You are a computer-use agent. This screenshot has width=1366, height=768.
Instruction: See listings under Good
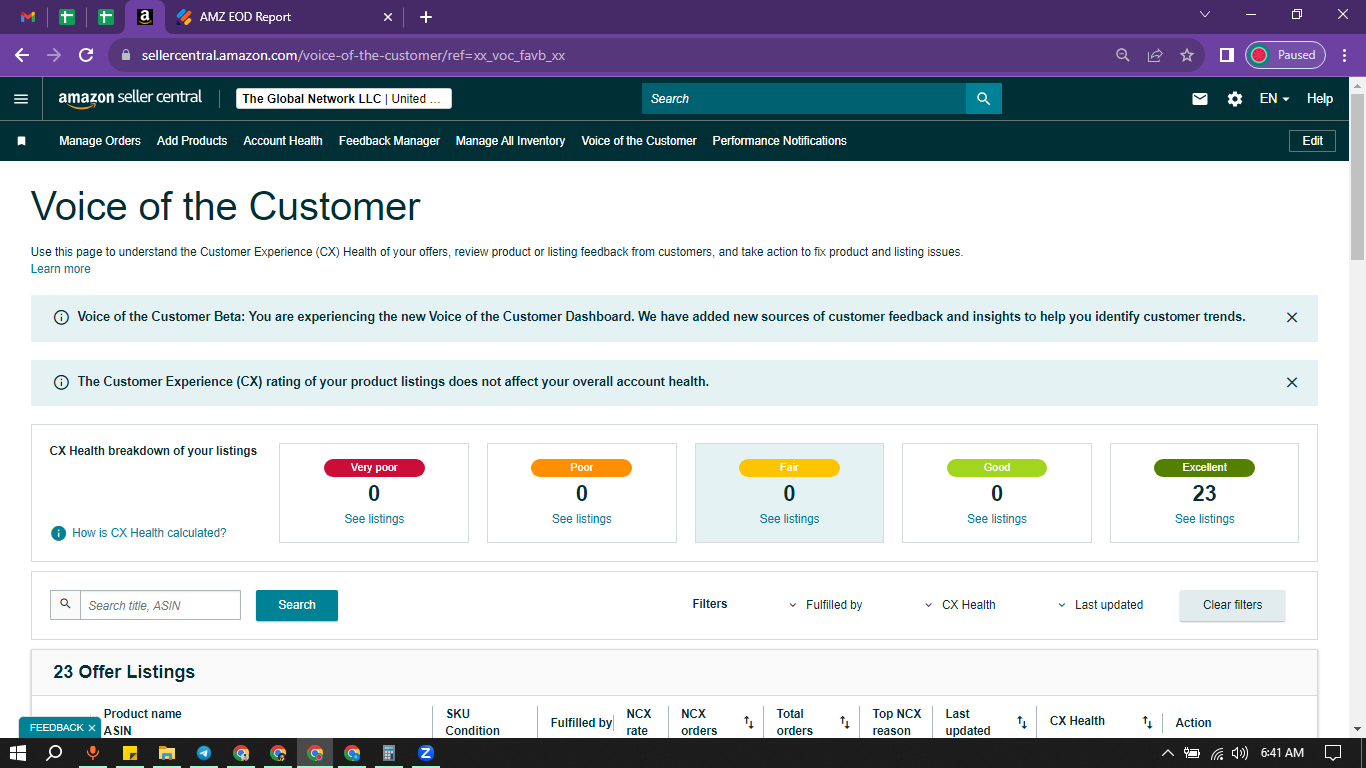point(997,519)
